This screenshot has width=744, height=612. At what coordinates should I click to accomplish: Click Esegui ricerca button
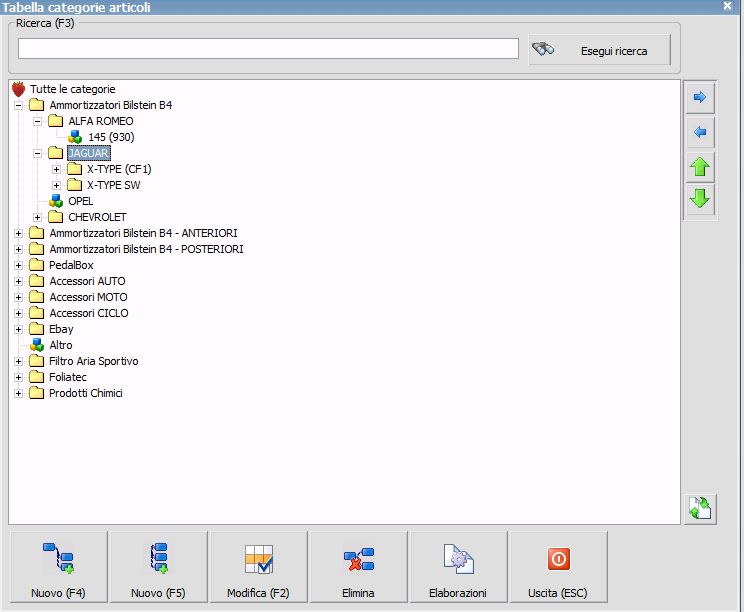pyautogui.click(x=599, y=50)
